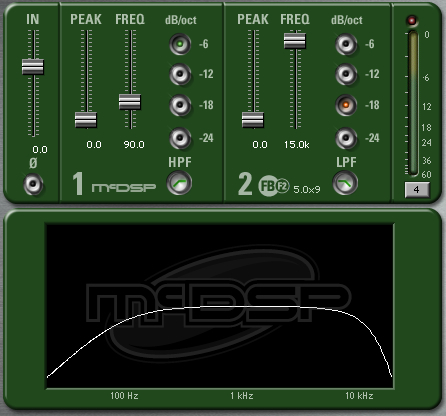Click the band 2 FREQ label
Screen dimensions: 446x416
295,19
